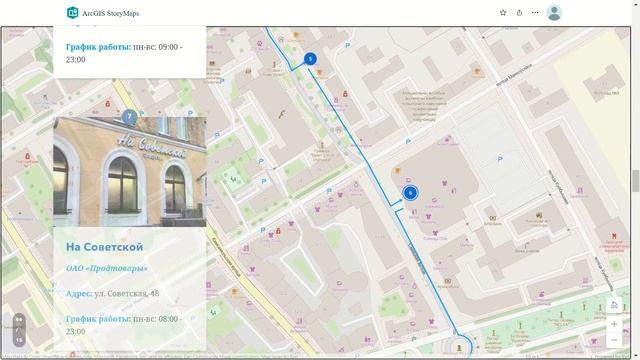Click the slide counter 04 / 15
This screenshot has width=640, height=360.
[x=19, y=330]
